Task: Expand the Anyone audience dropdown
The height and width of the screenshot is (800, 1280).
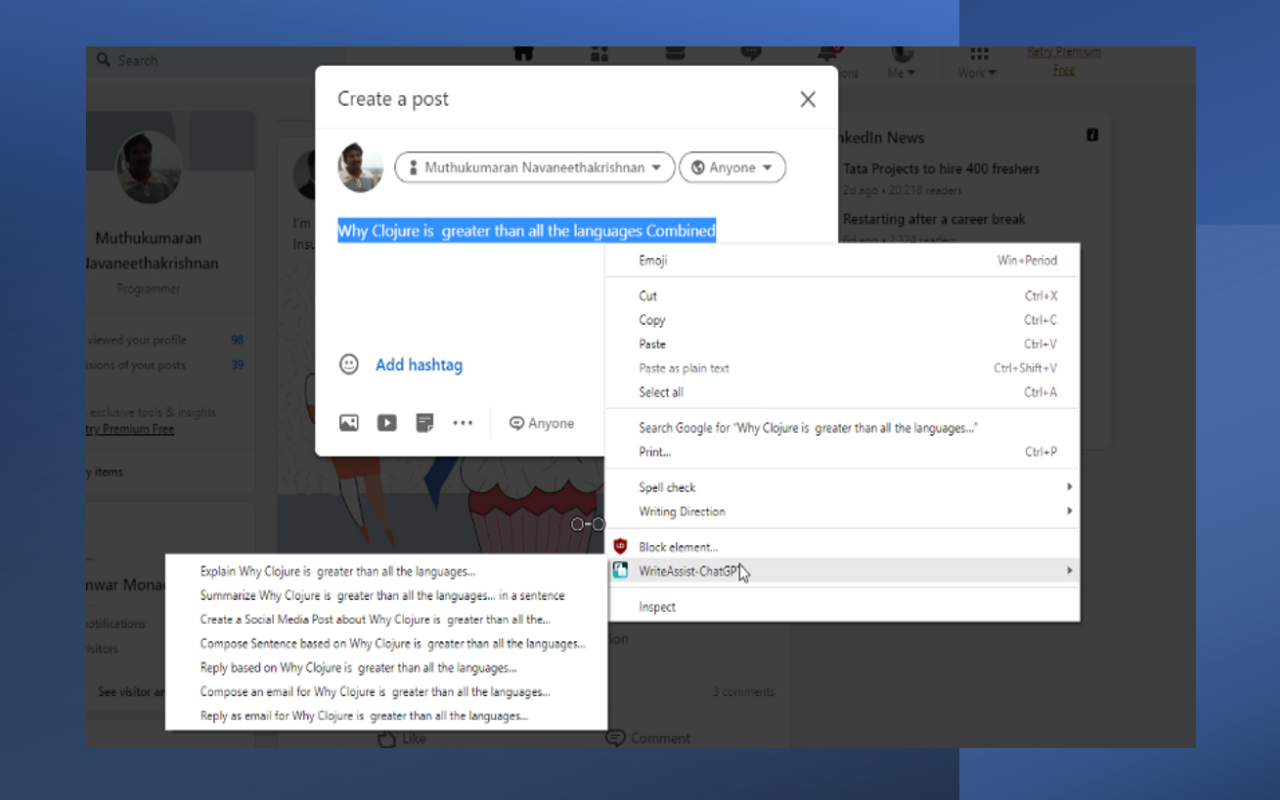Action: coord(733,167)
